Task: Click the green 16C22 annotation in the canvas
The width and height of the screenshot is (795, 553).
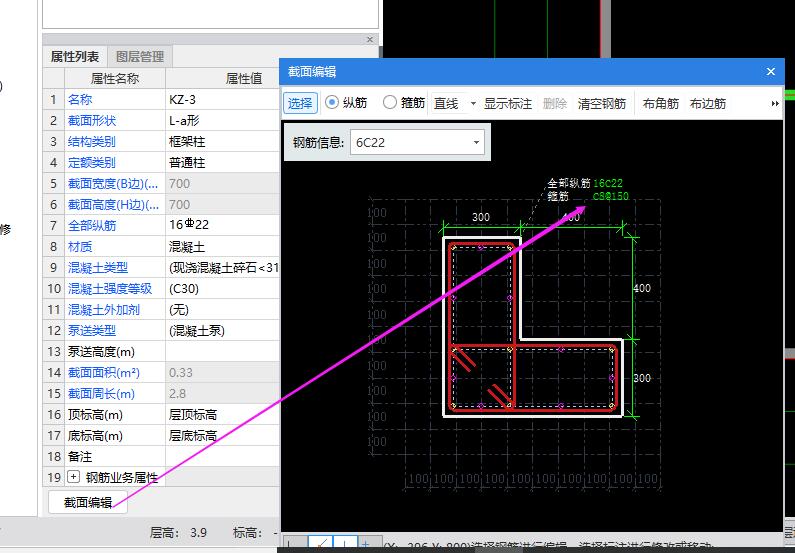Action: (608, 183)
